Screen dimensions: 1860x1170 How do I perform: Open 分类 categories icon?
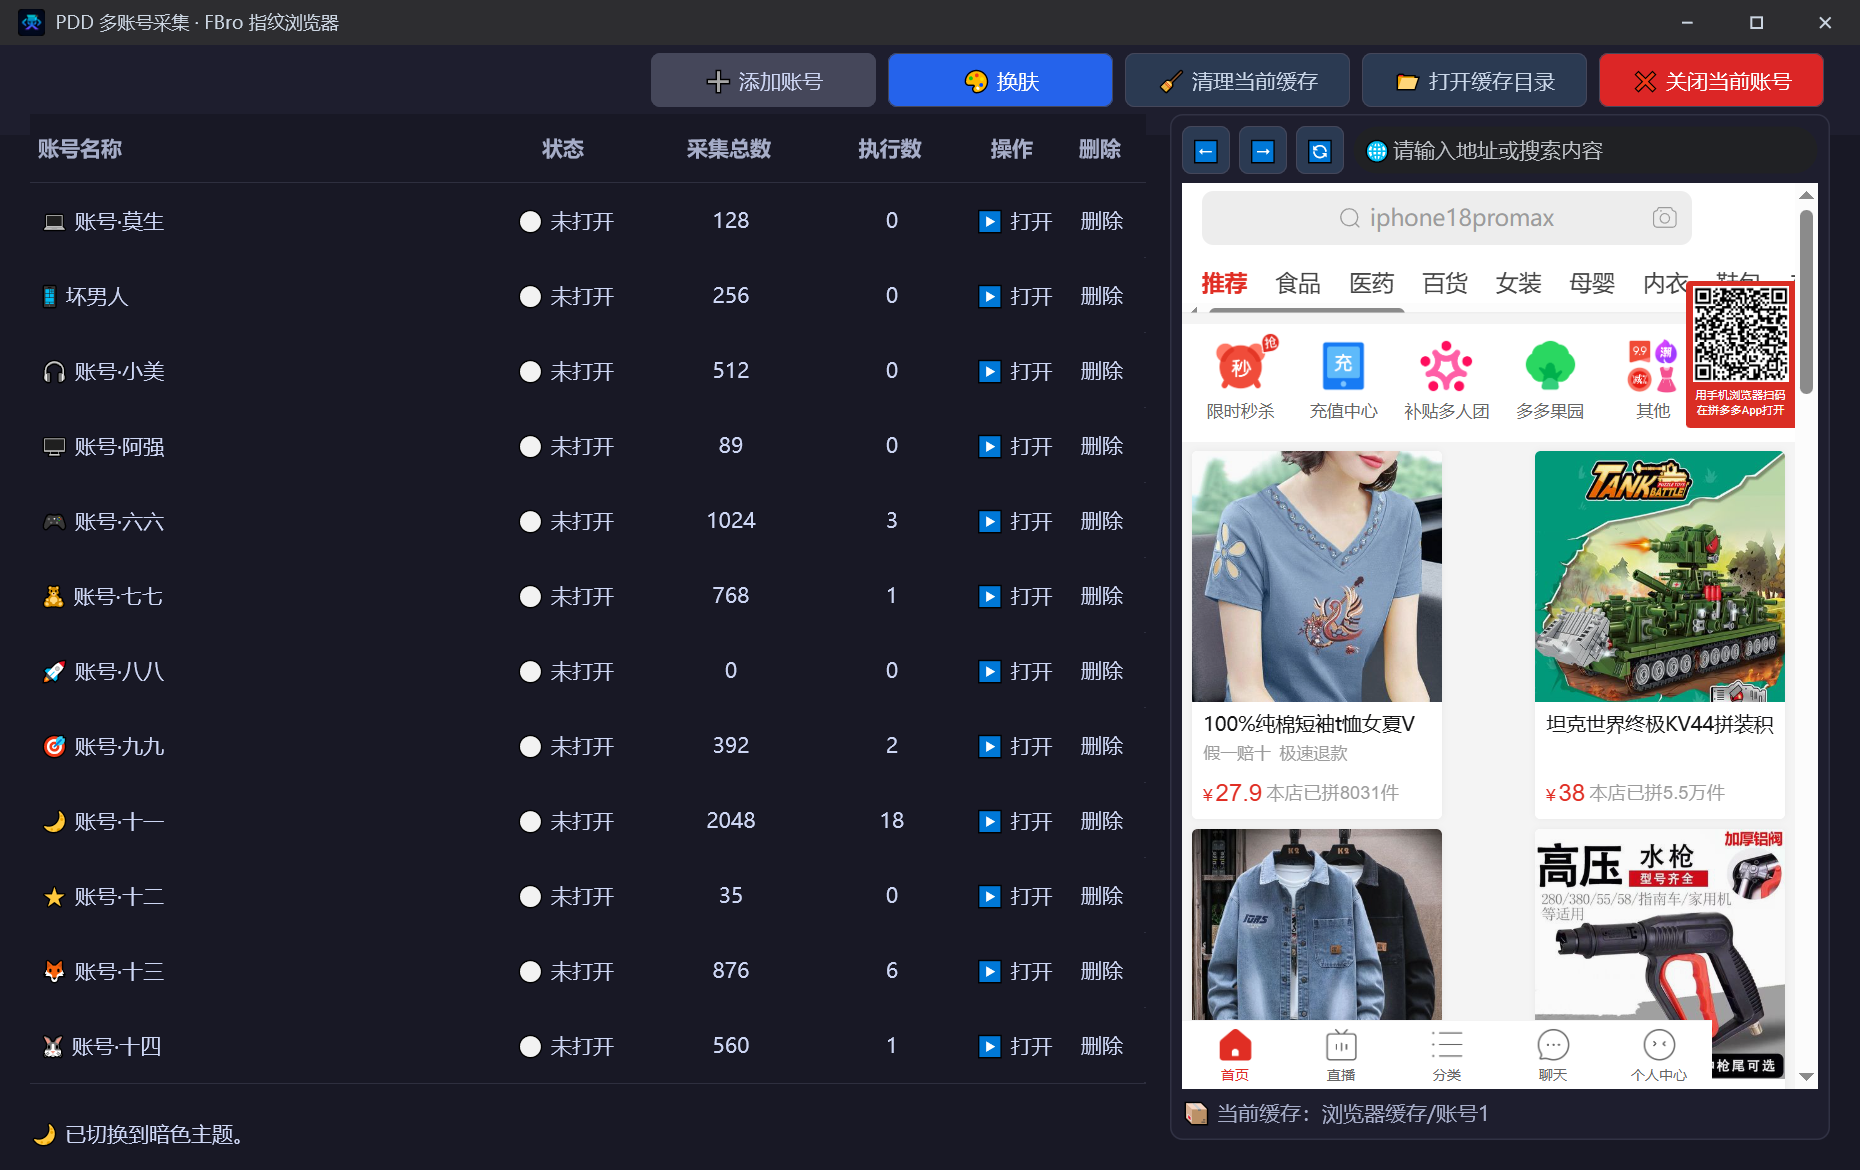click(1447, 1046)
